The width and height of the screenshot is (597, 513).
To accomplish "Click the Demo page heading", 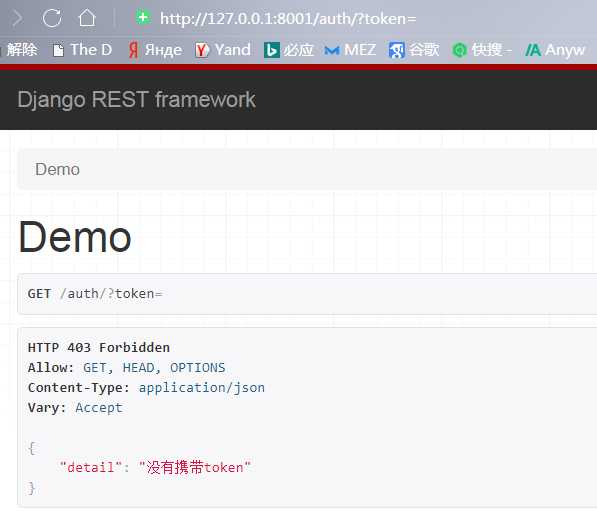I will click(75, 237).
